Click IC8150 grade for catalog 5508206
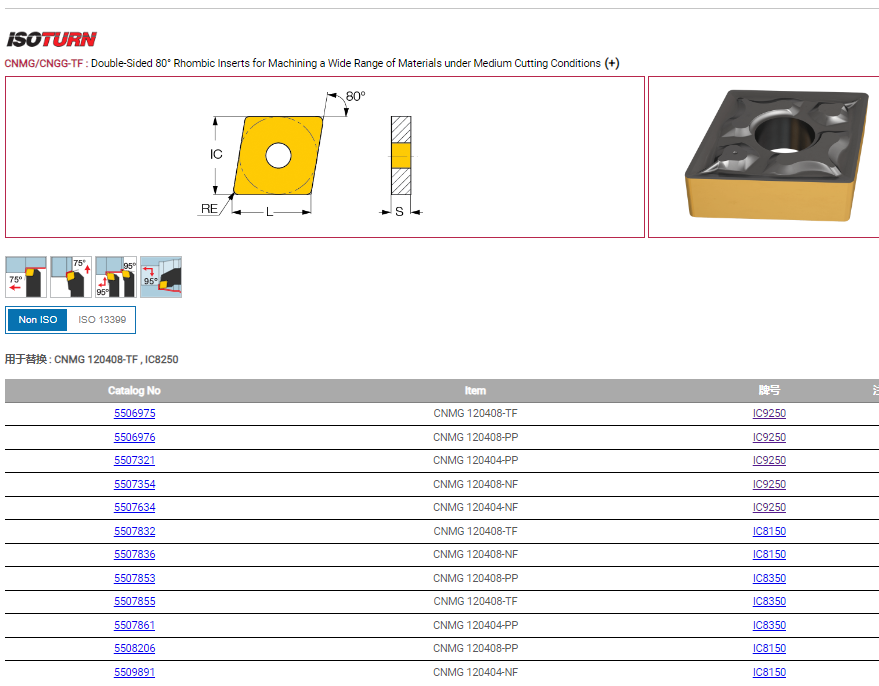879x686 pixels. [x=769, y=649]
